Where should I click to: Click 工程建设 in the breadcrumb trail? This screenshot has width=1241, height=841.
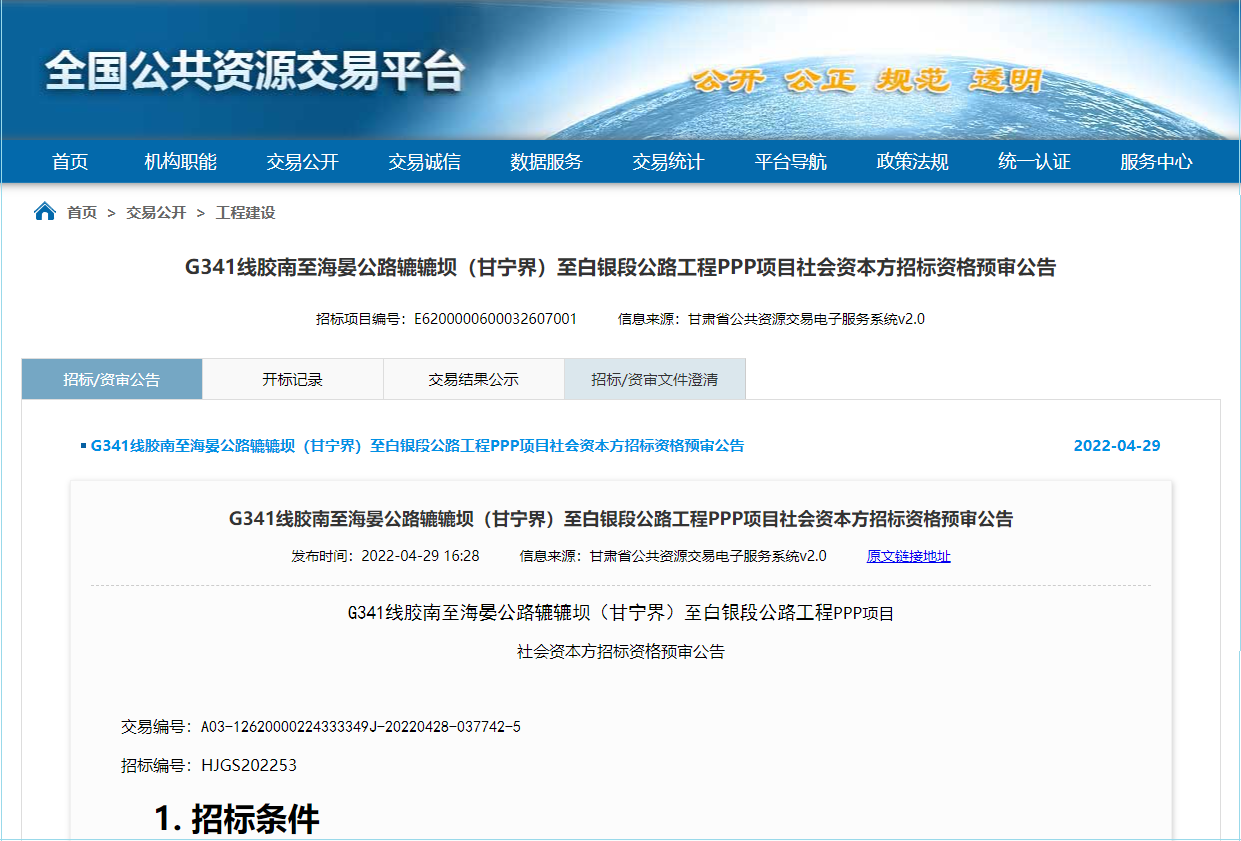[x=245, y=213]
